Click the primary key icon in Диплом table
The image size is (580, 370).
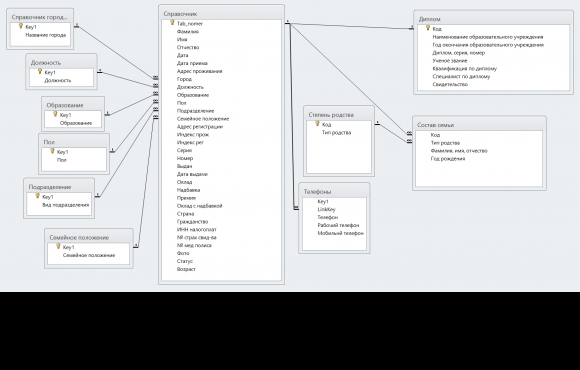(428, 28)
